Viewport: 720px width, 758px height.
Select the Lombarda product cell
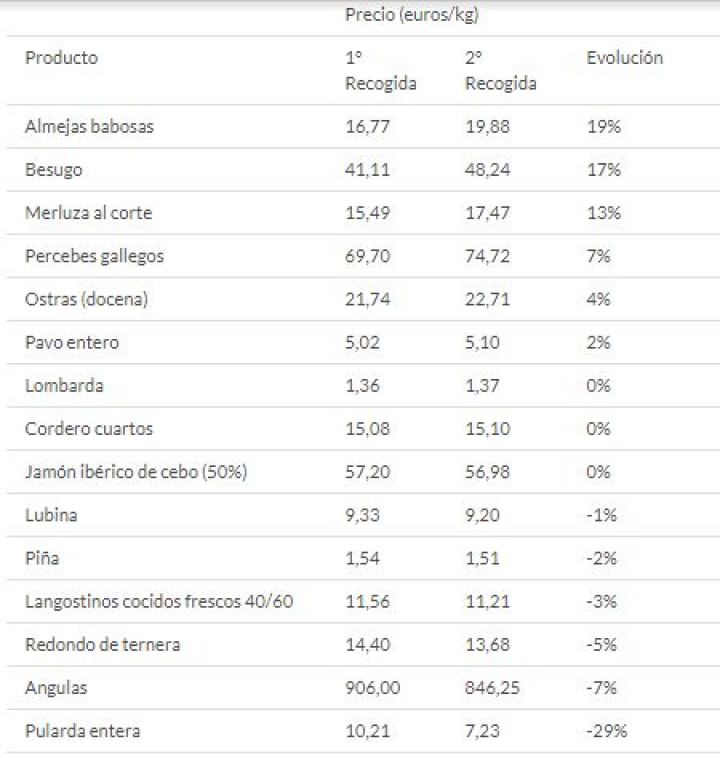[64, 385]
